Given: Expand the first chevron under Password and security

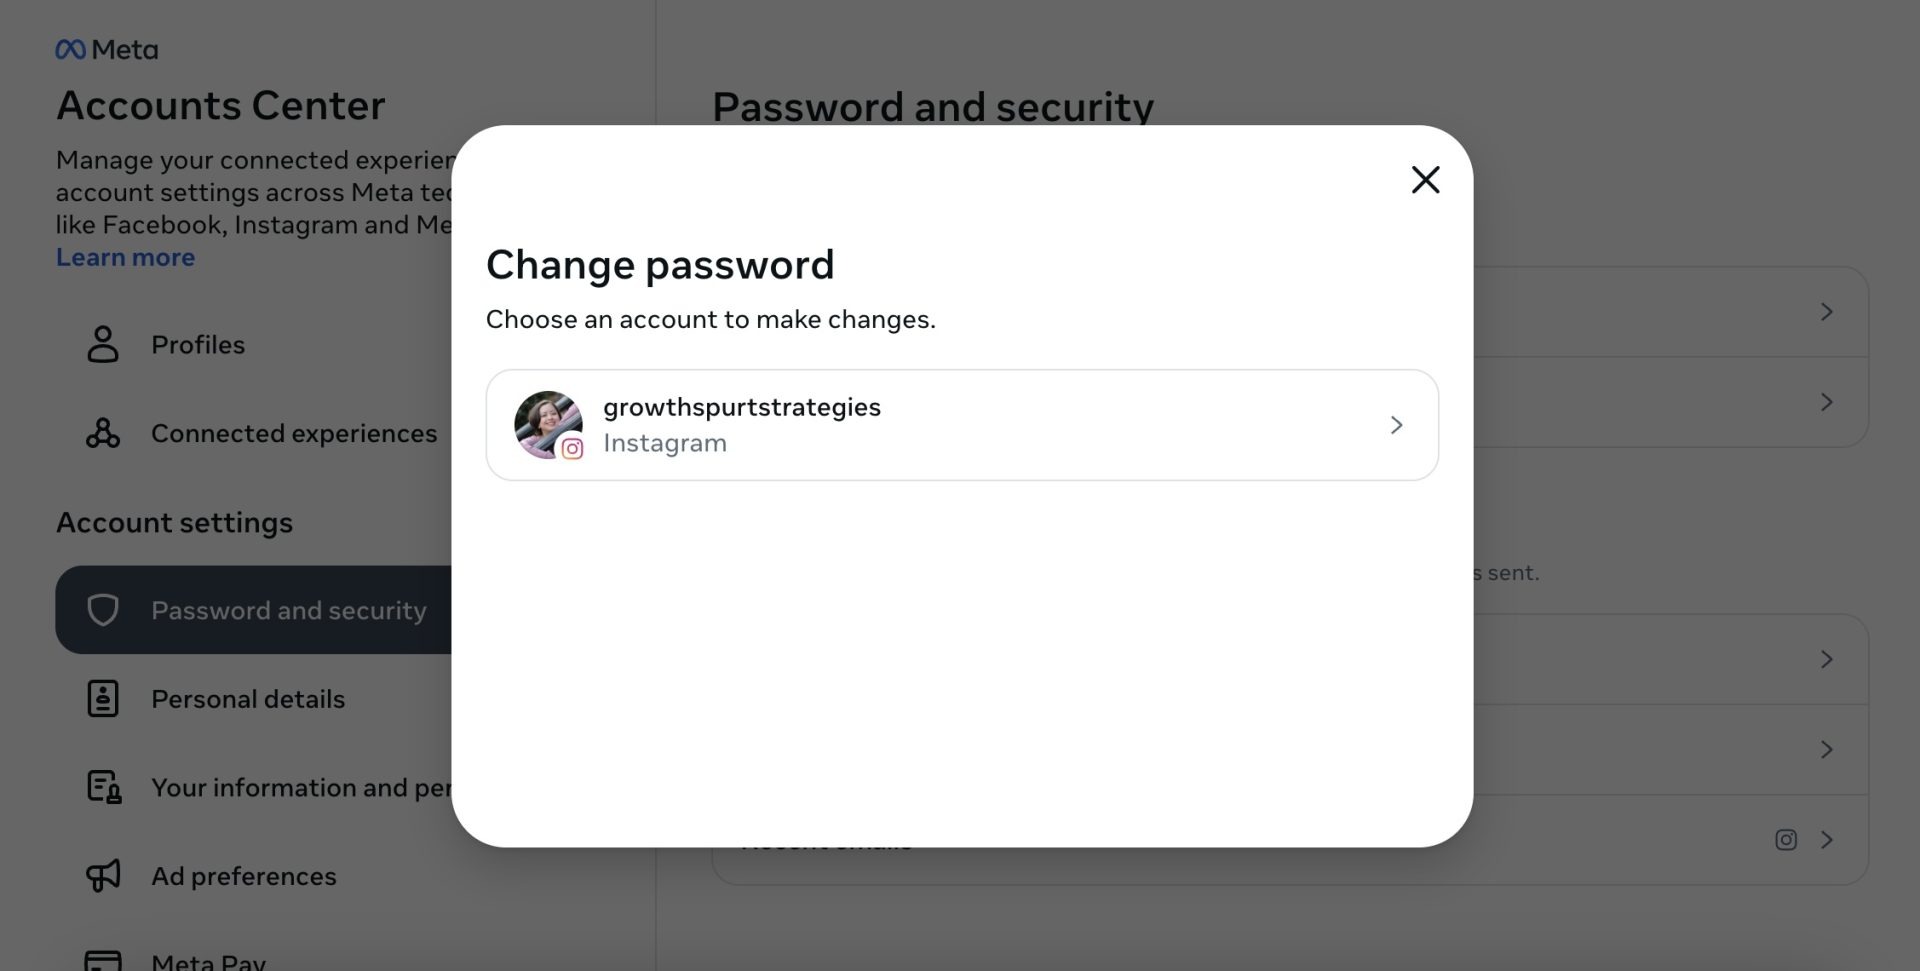Looking at the screenshot, I should click(x=1826, y=312).
